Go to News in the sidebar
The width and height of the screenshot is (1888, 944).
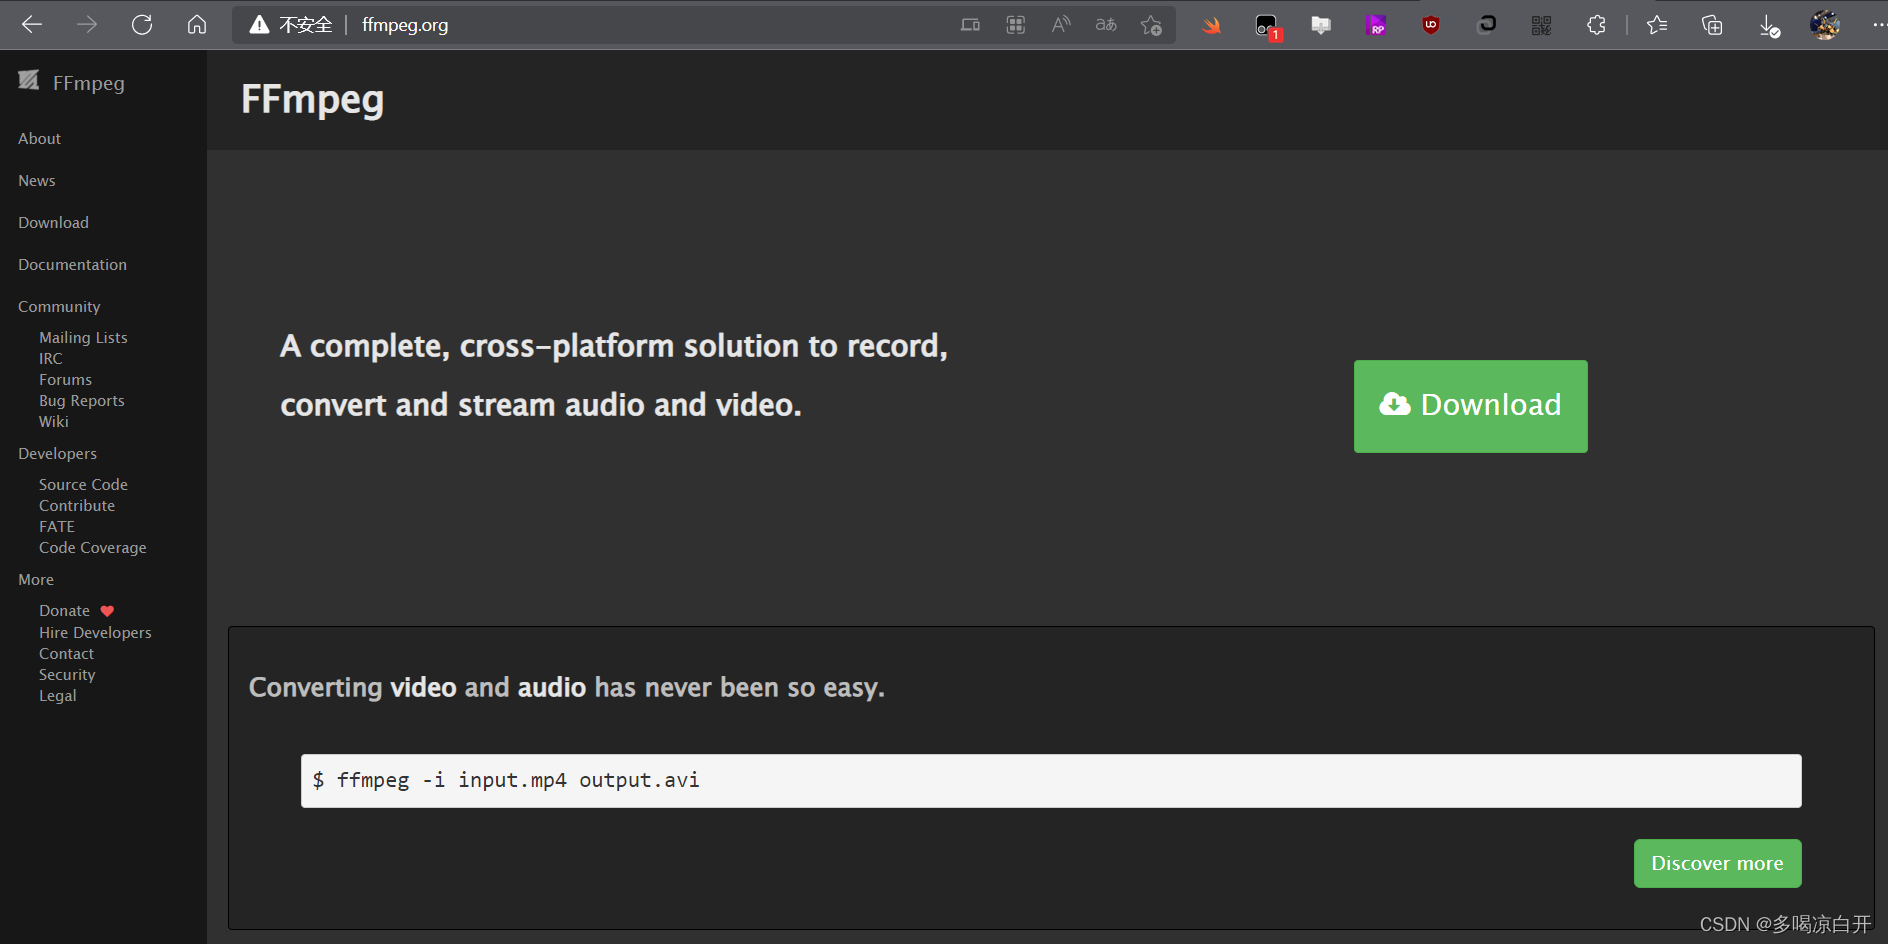37,181
